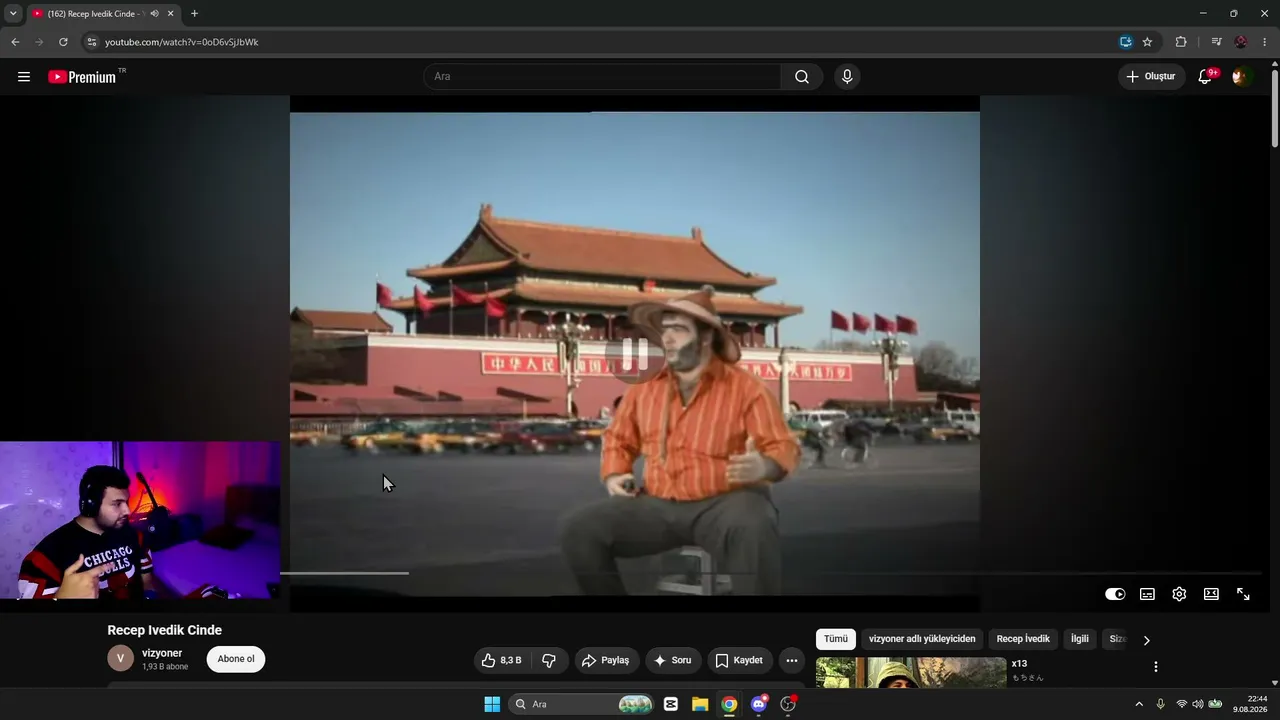Focus the YouTube Ara search field
The width and height of the screenshot is (1280, 720).
pyautogui.click(x=603, y=77)
